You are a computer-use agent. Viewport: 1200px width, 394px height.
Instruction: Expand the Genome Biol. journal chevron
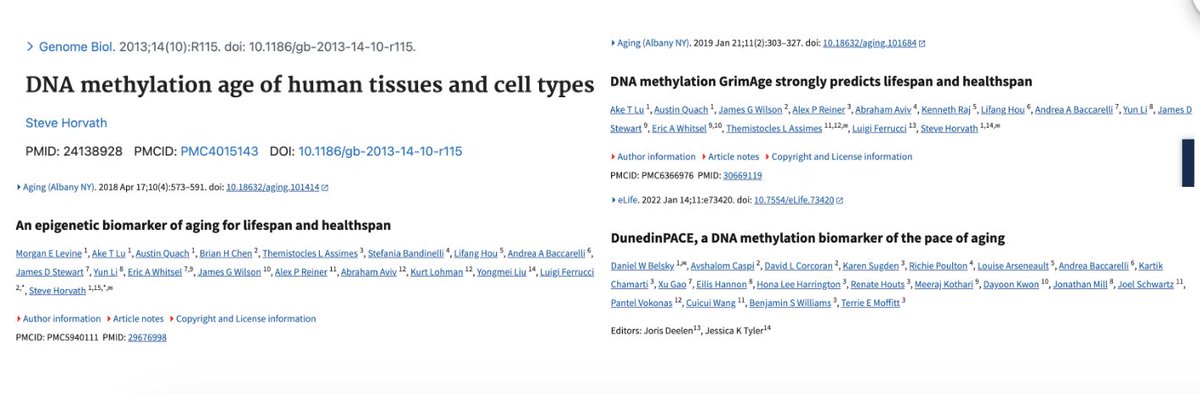click(x=30, y=46)
